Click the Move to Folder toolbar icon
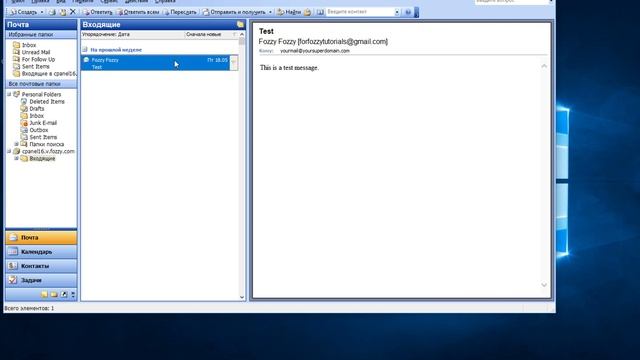This screenshot has width=640, height=360. point(62,12)
